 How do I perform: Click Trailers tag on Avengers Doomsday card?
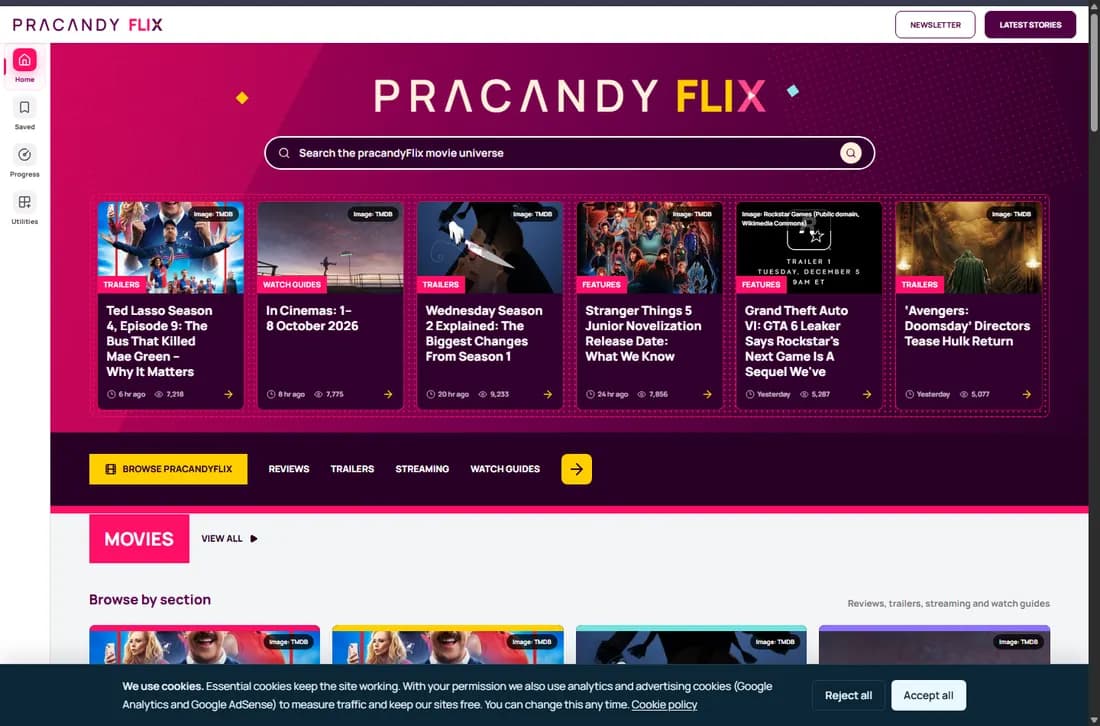(x=920, y=285)
